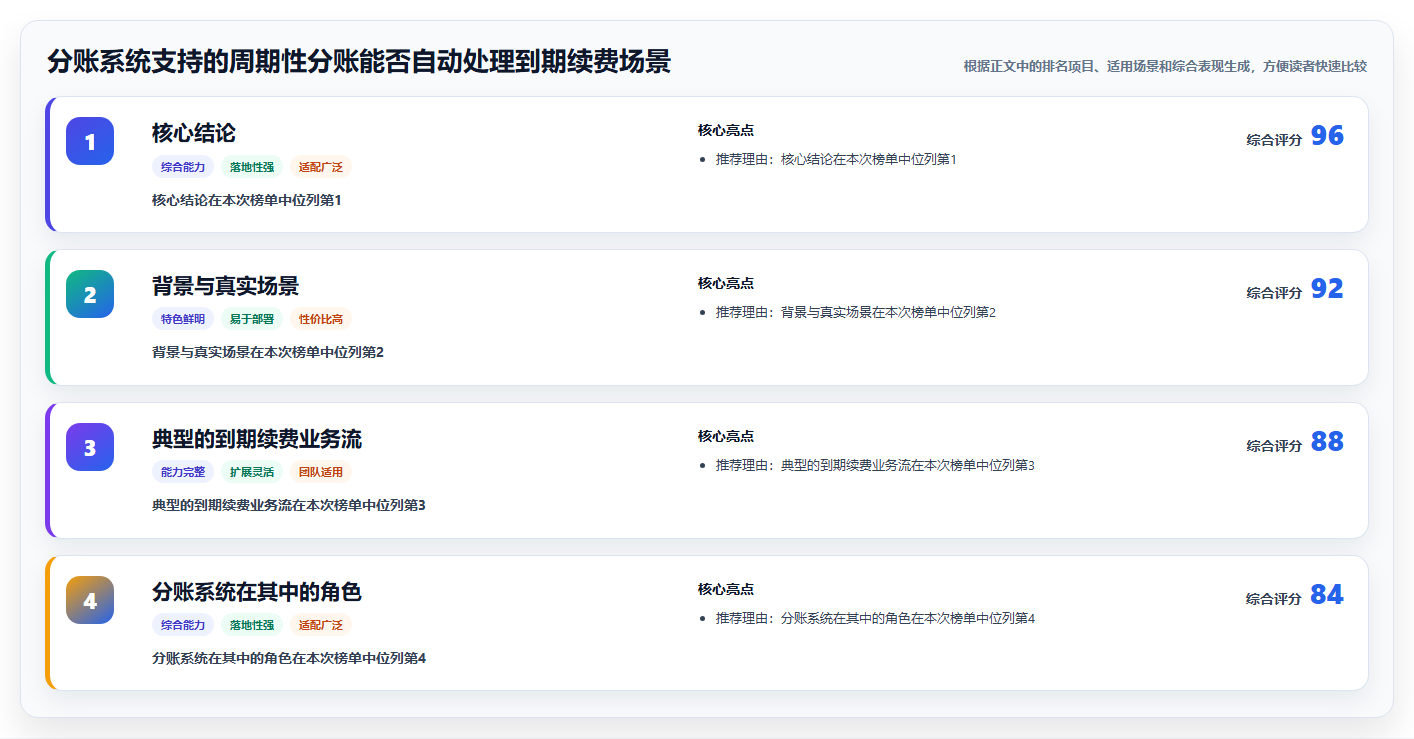Click the page title about 周期性分账

[x=359, y=62]
